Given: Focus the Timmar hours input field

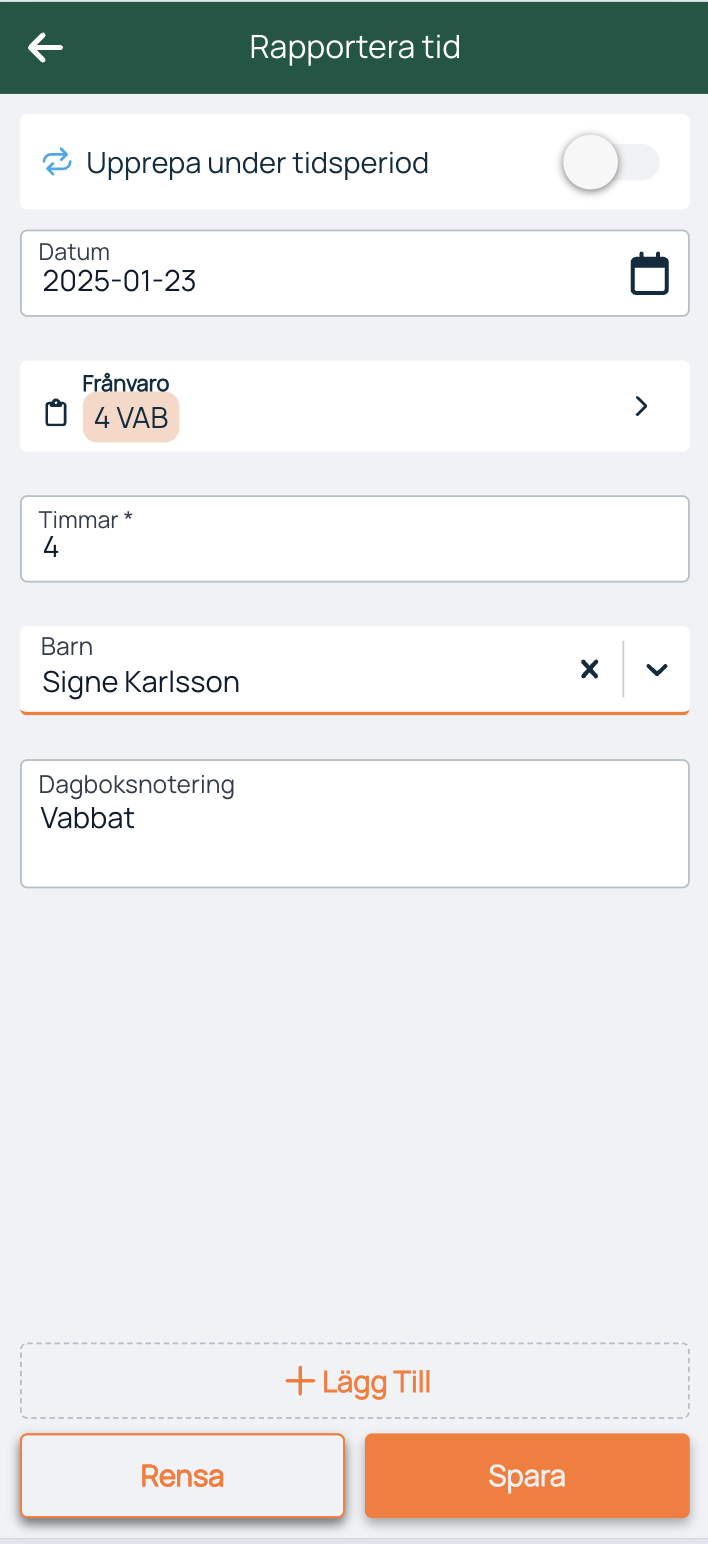Looking at the screenshot, I should coord(355,539).
